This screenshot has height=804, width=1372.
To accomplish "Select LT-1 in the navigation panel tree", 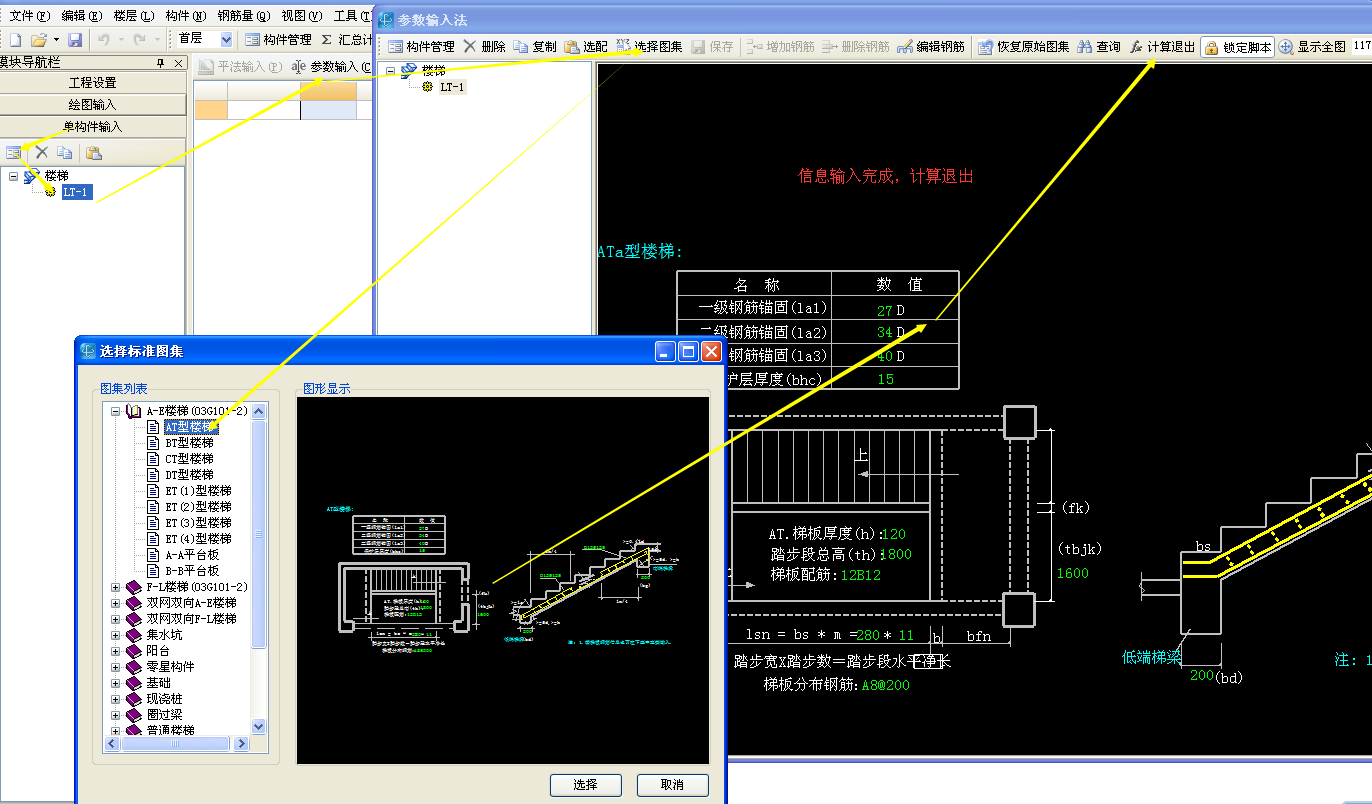I will pos(77,192).
